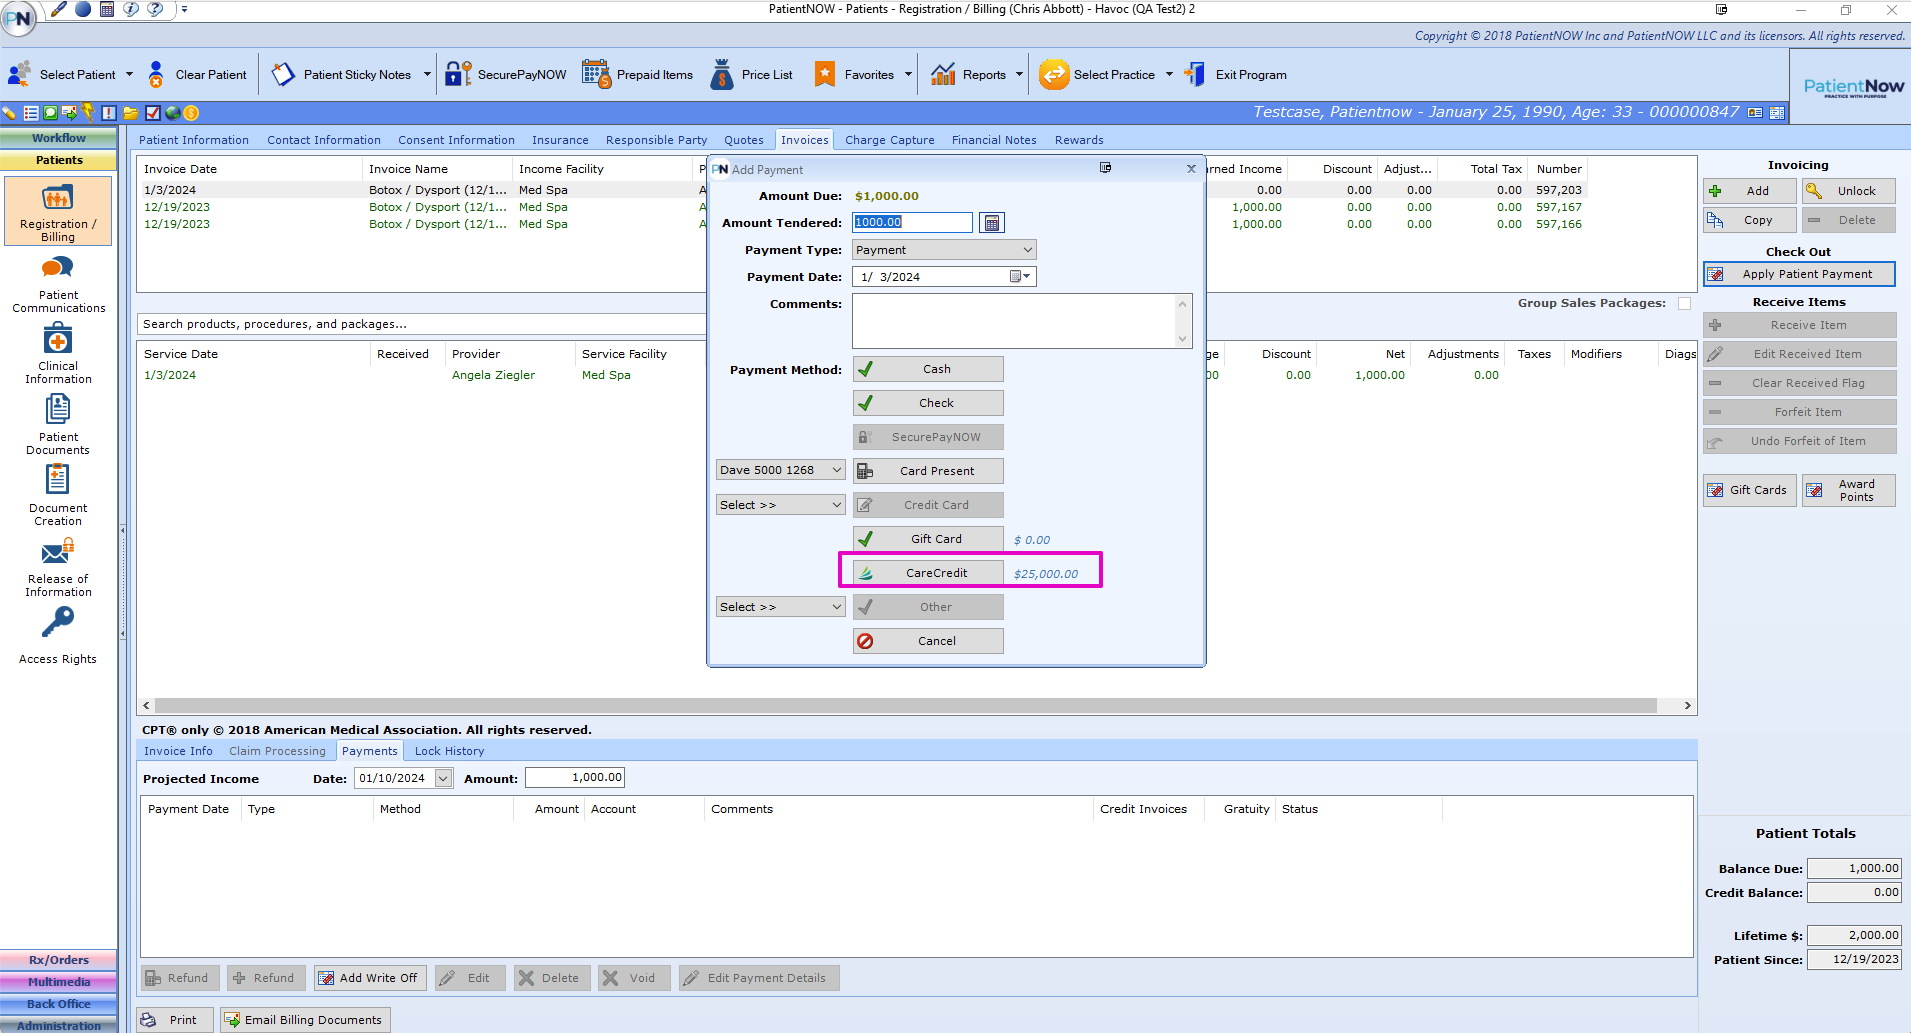Open SecurePayNOW from the top ribbon

click(506, 73)
